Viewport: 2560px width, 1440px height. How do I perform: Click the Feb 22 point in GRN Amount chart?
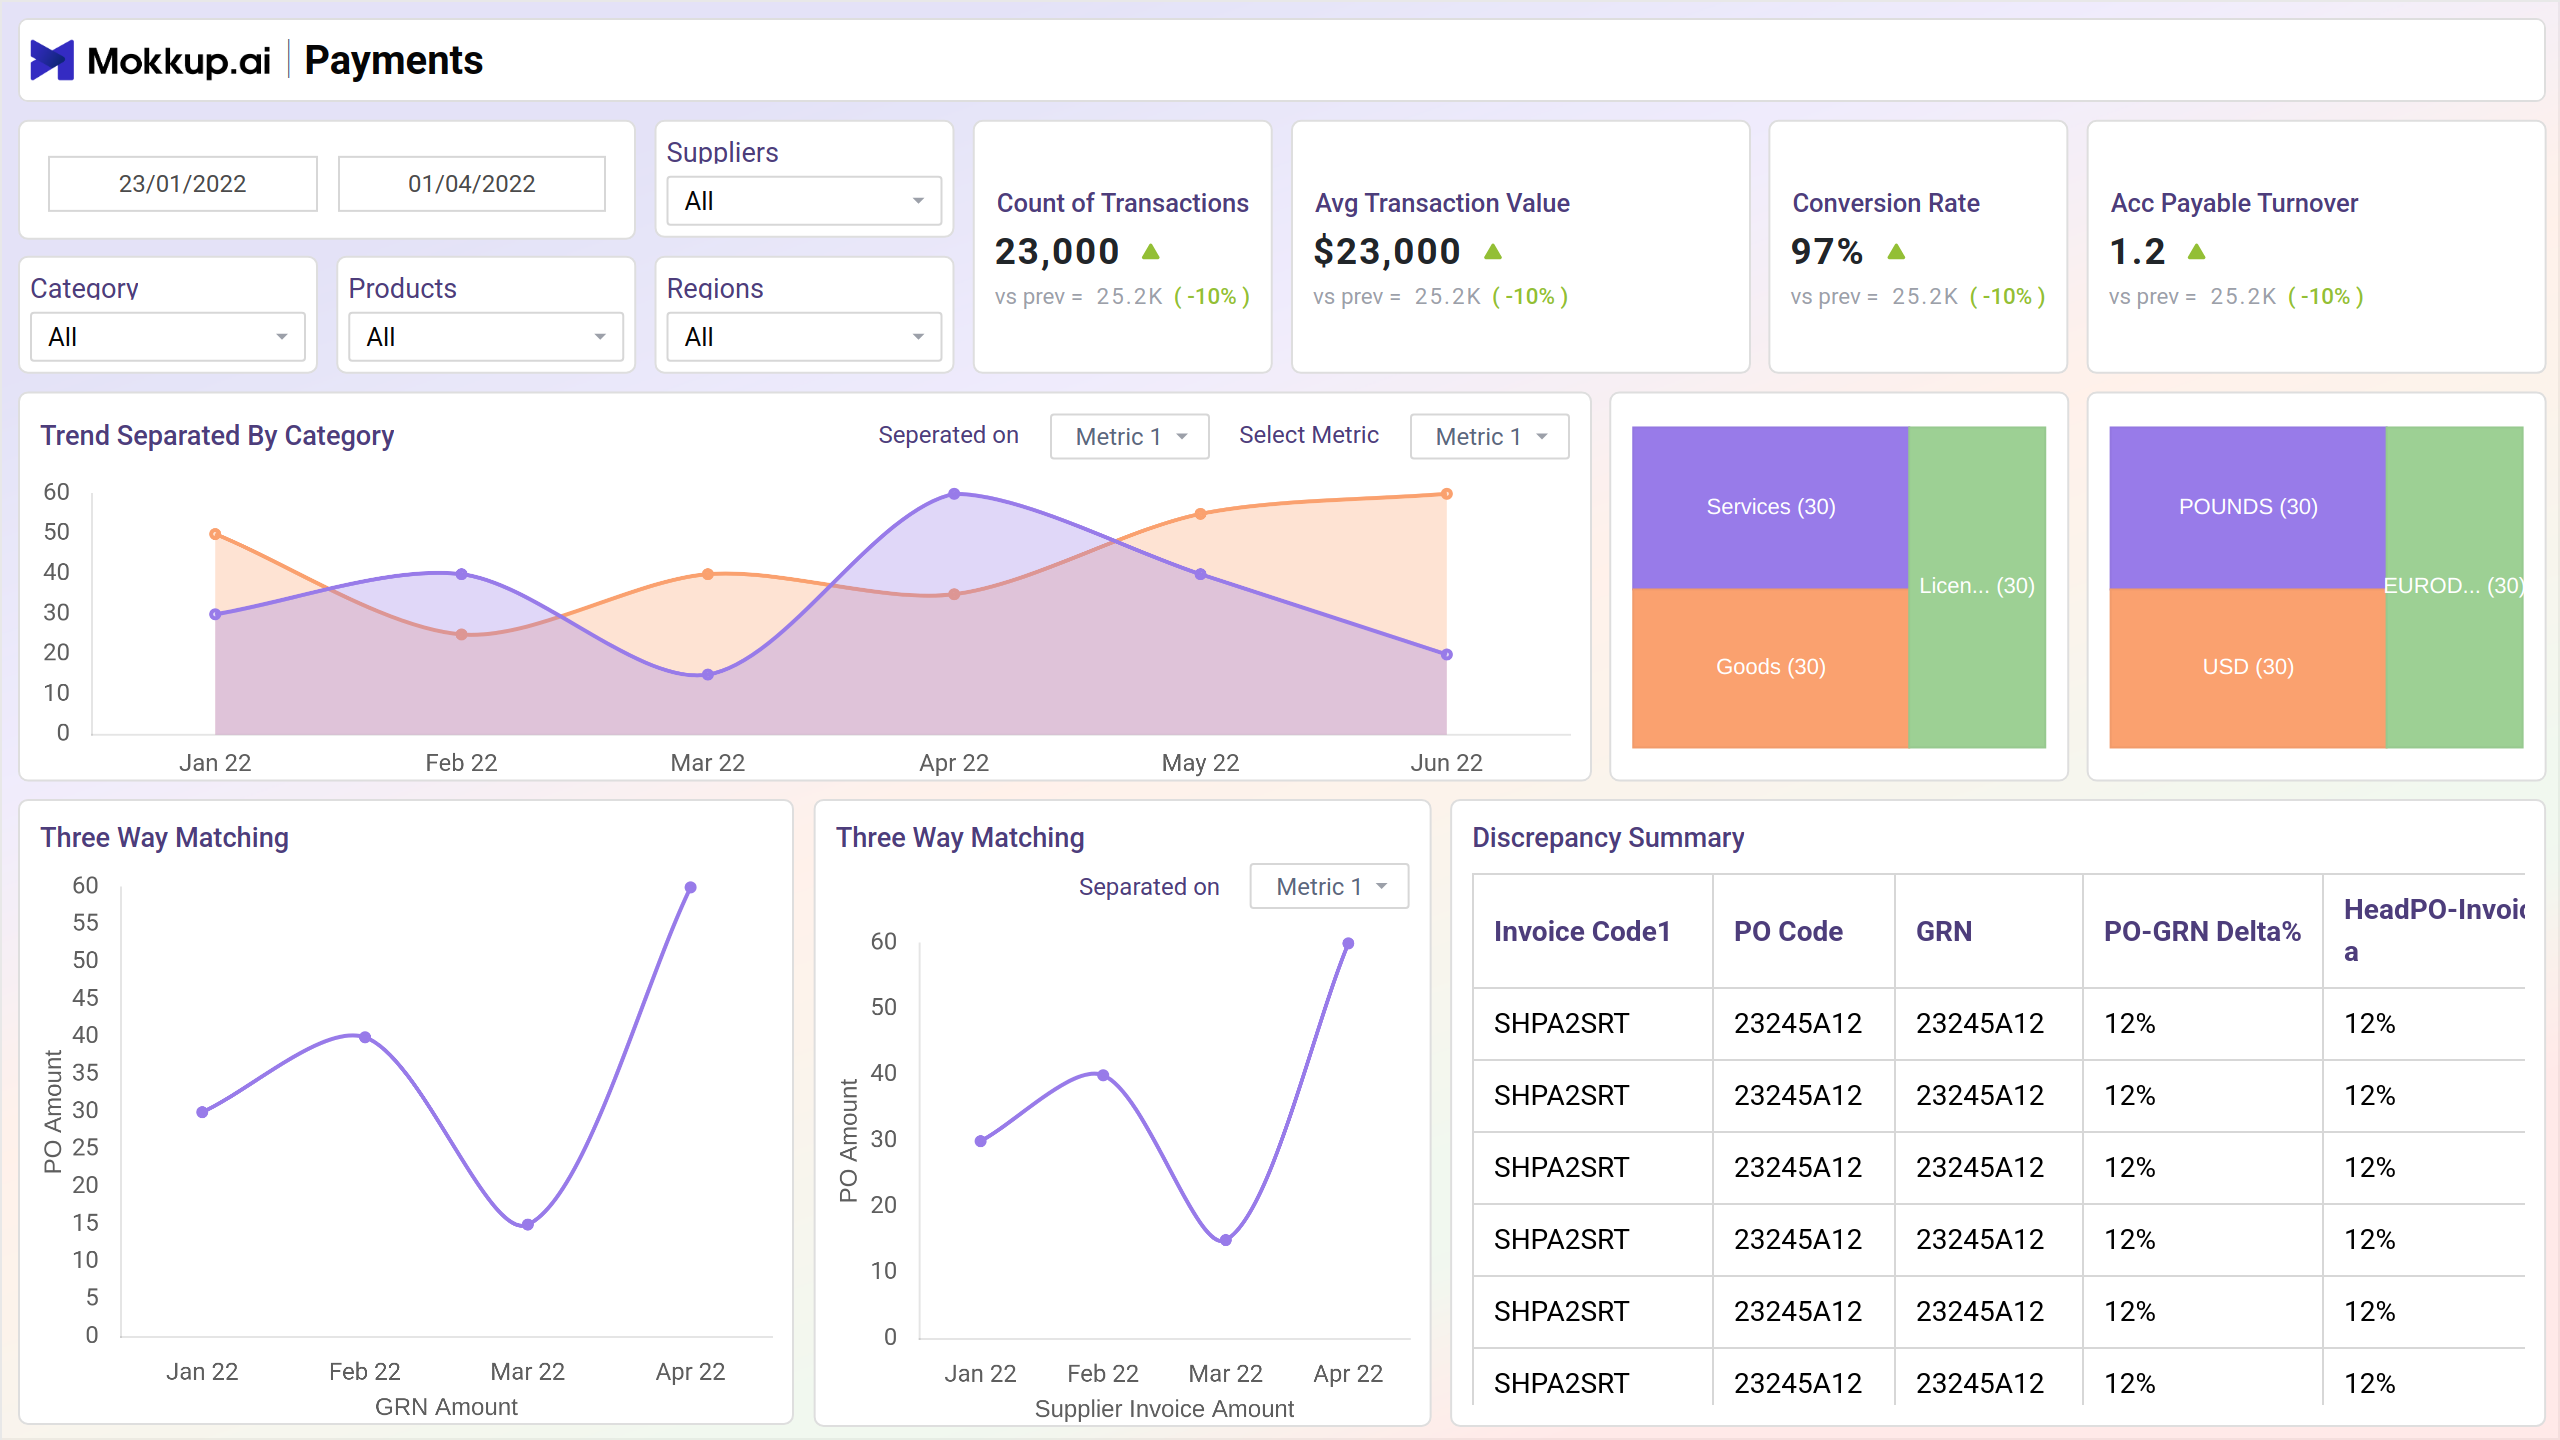pos(365,1037)
